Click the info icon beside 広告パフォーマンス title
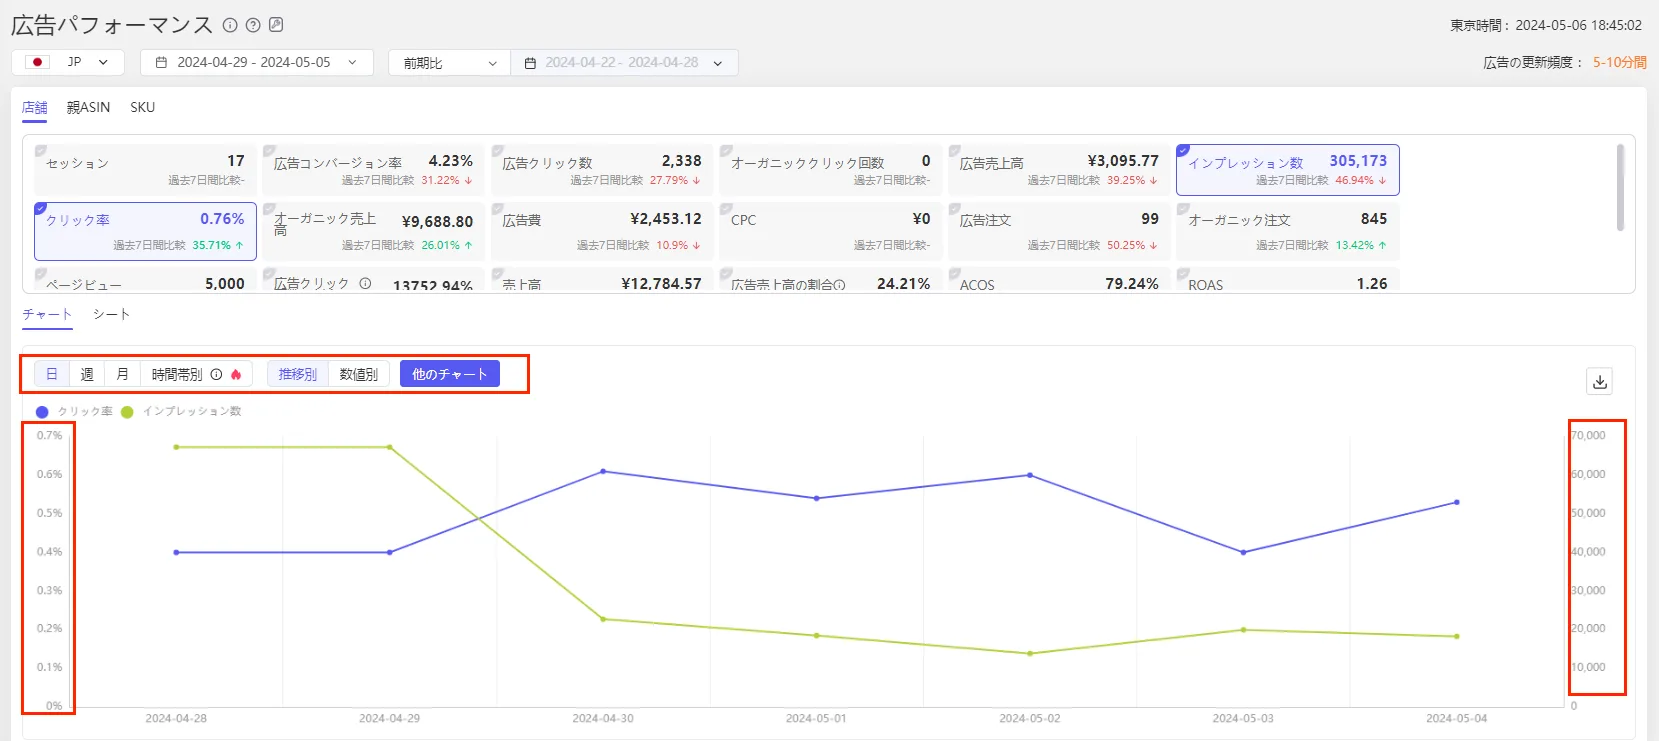Viewport: 1659px width, 741px height. [x=230, y=25]
